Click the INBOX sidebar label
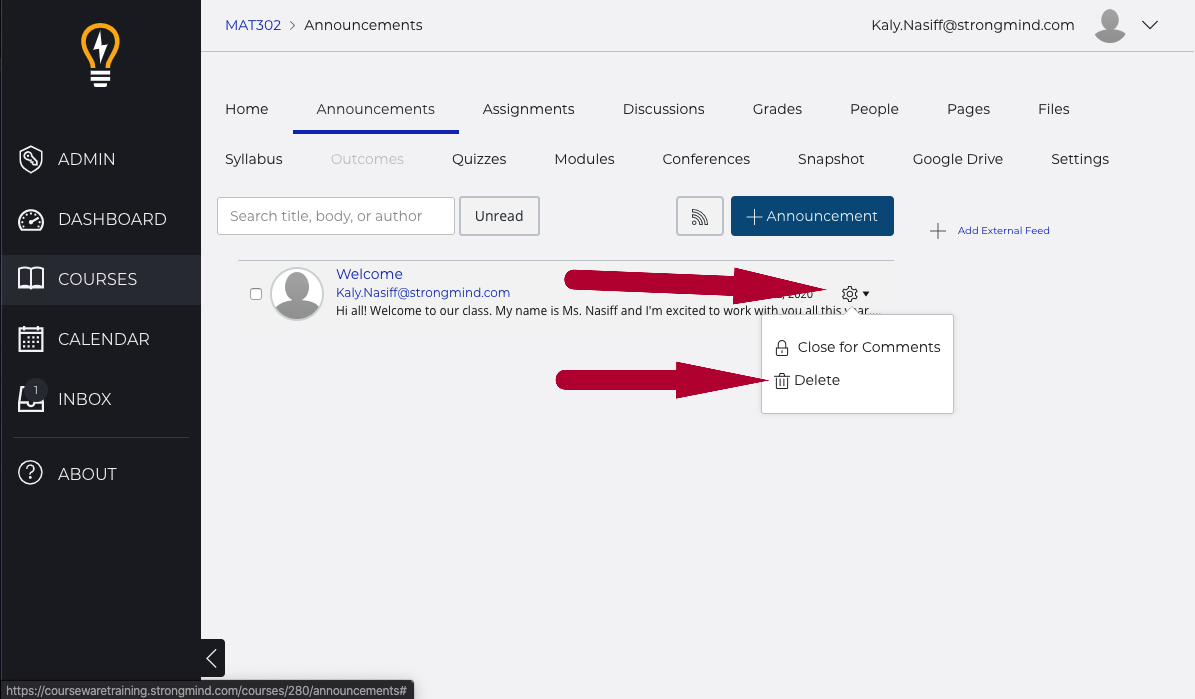Screen dimensions: 1195x699 (85, 399)
